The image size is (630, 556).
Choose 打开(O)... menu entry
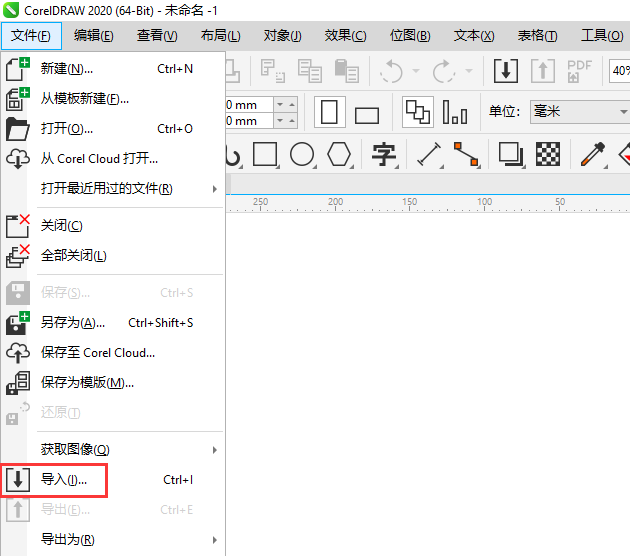[x=112, y=129]
